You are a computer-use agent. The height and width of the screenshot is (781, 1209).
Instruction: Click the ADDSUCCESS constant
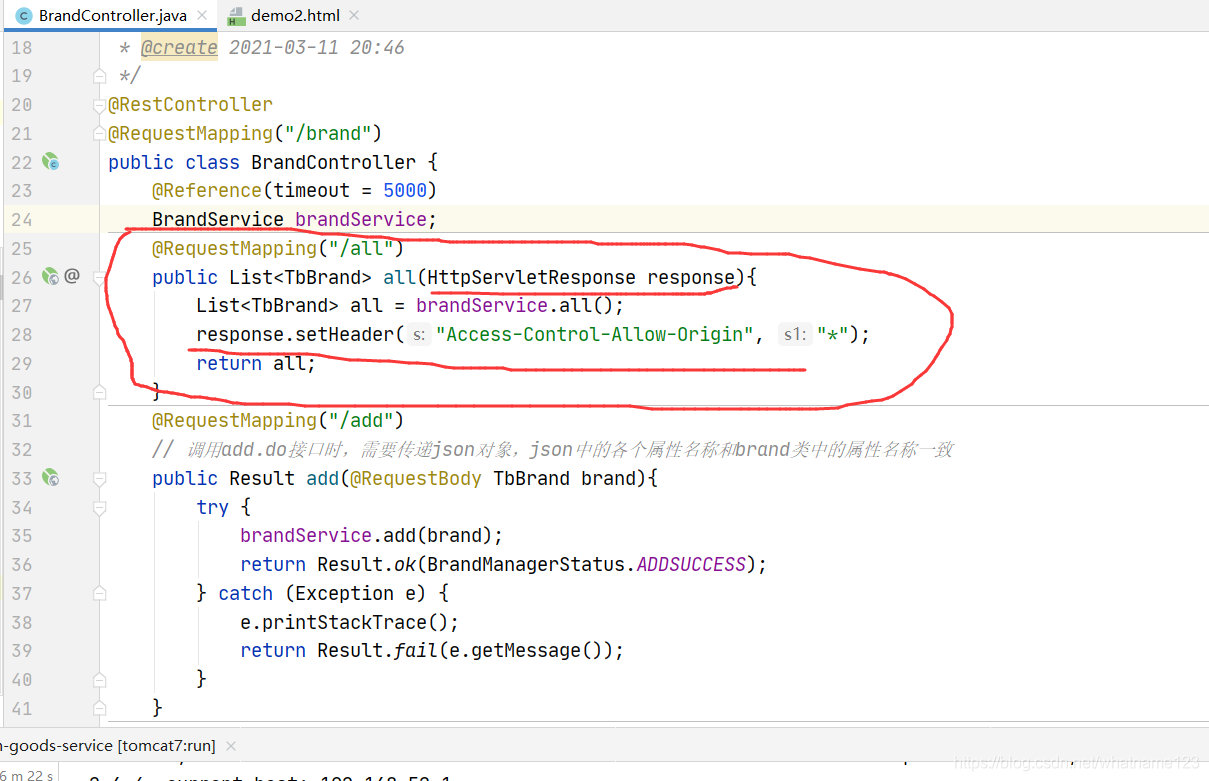[691, 564]
